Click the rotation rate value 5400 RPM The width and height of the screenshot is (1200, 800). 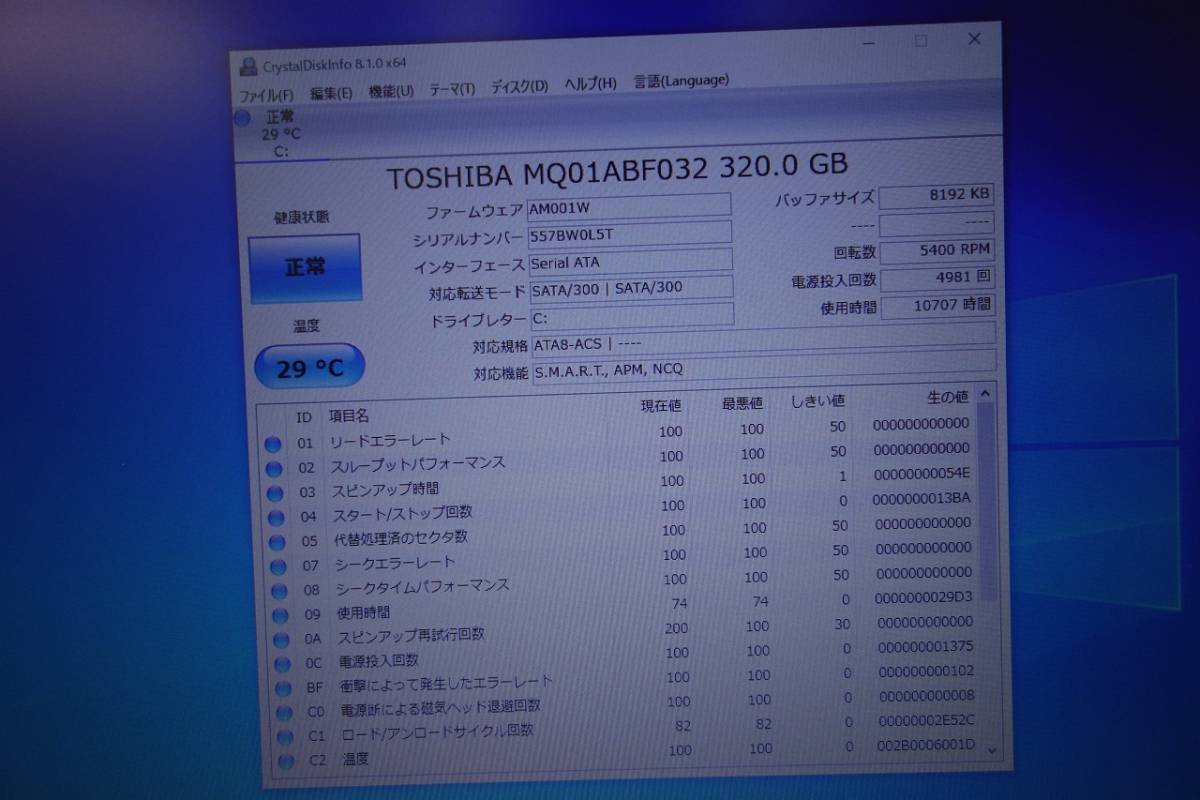point(937,250)
